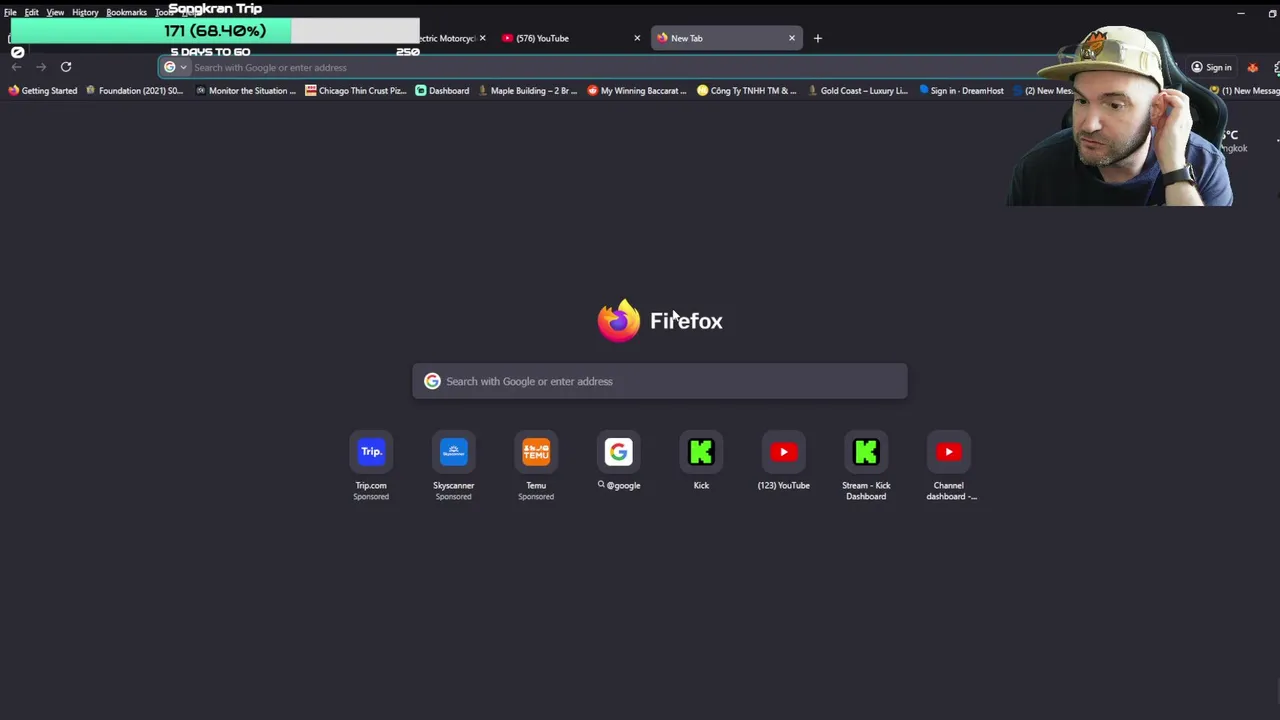Close the Electric Motorcycle tab
The height and width of the screenshot is (720, 1280).
(482, 38)
